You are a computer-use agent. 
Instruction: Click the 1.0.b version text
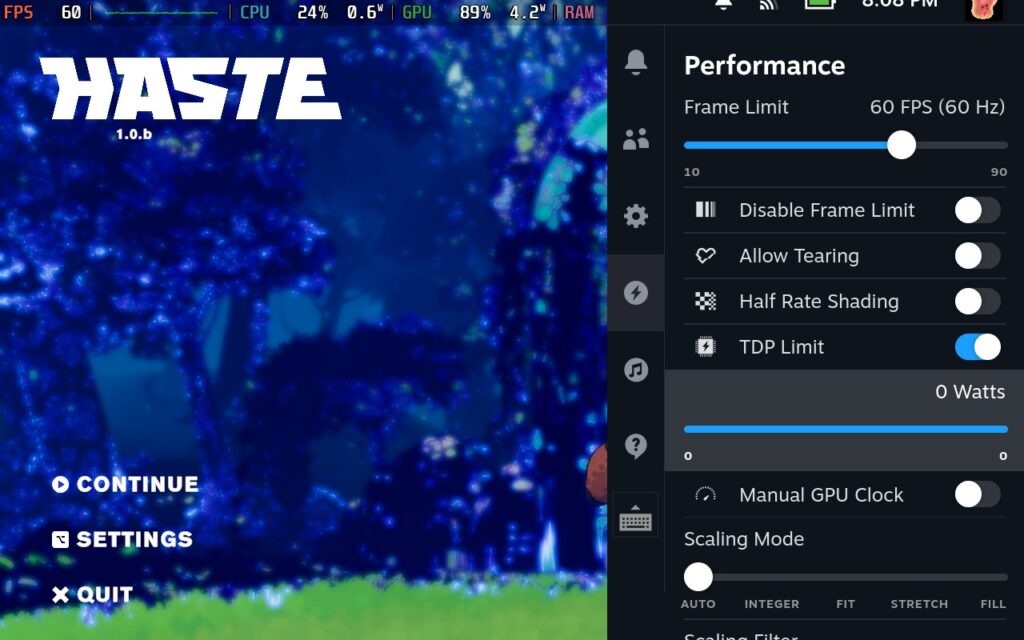tap(134, 135)
